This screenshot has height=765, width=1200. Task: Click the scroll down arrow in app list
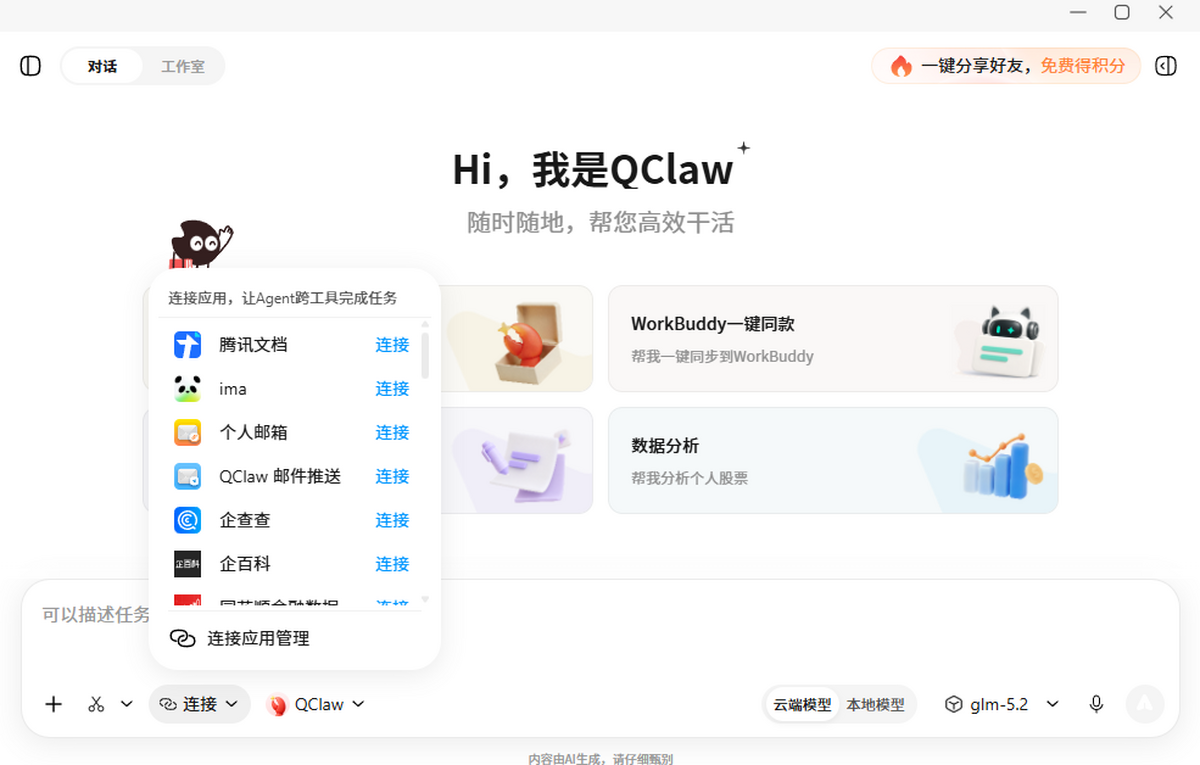point(425,600)
